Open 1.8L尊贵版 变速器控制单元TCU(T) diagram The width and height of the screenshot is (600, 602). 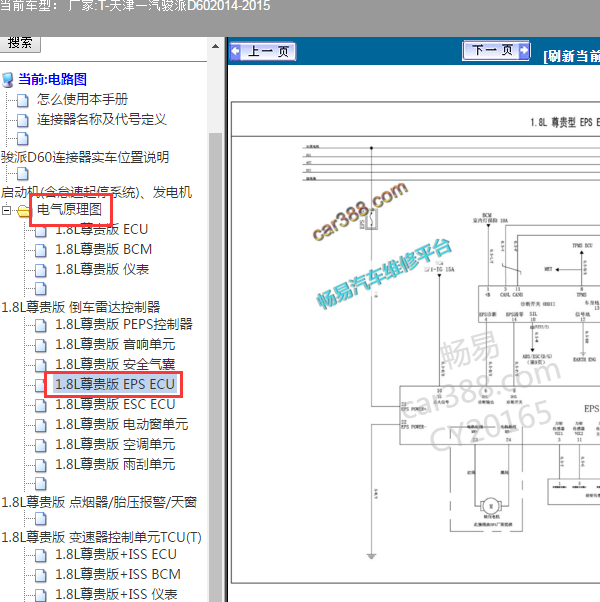pos(101,537)
